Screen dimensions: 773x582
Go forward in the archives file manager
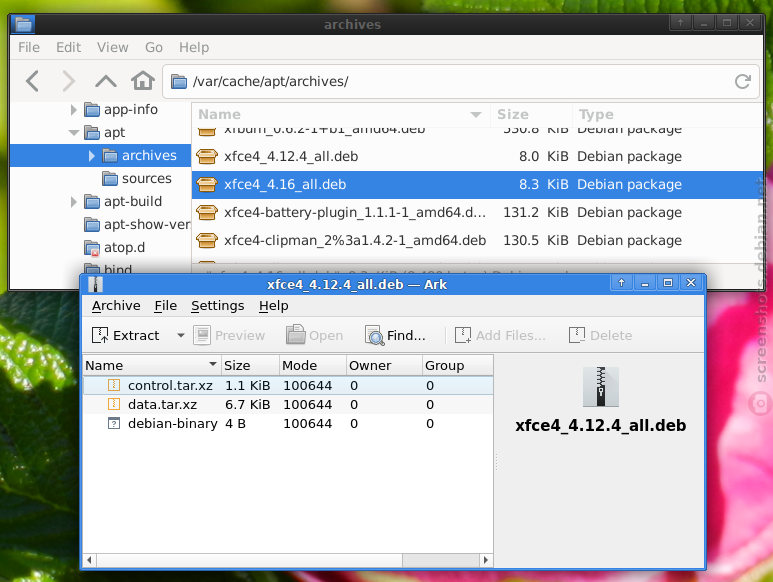pyautogui.click(x=69, y=81)
